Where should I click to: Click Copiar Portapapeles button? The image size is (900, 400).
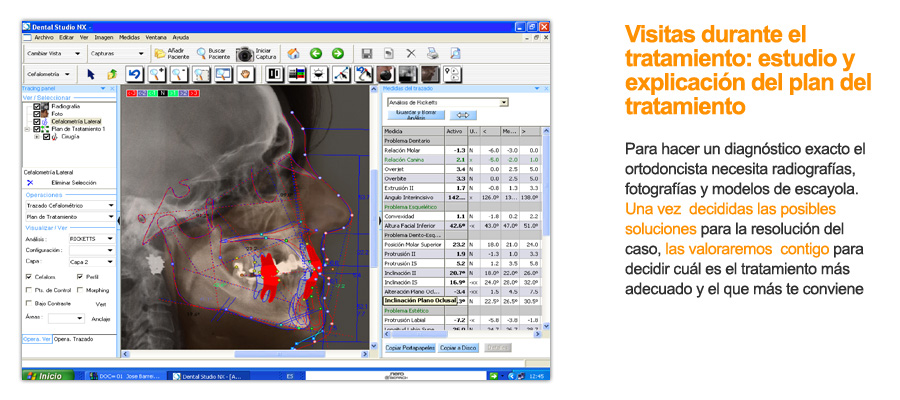pos(410,348)
